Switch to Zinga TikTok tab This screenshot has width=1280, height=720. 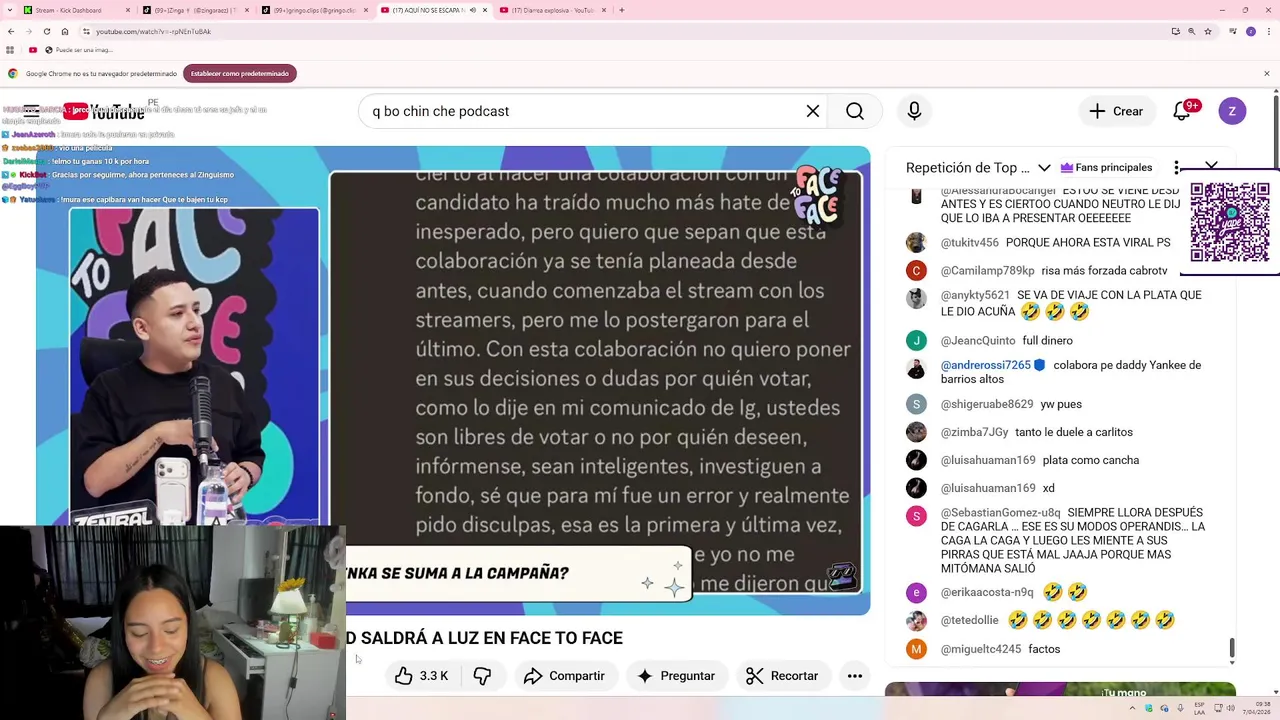coord(195,10)
